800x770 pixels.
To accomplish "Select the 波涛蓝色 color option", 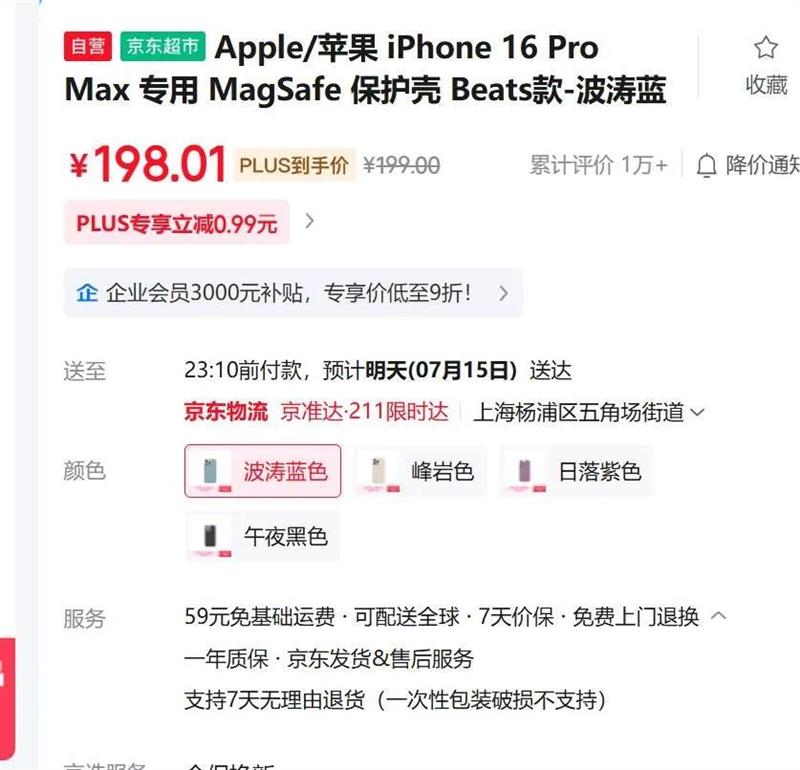I will point(263,471).
